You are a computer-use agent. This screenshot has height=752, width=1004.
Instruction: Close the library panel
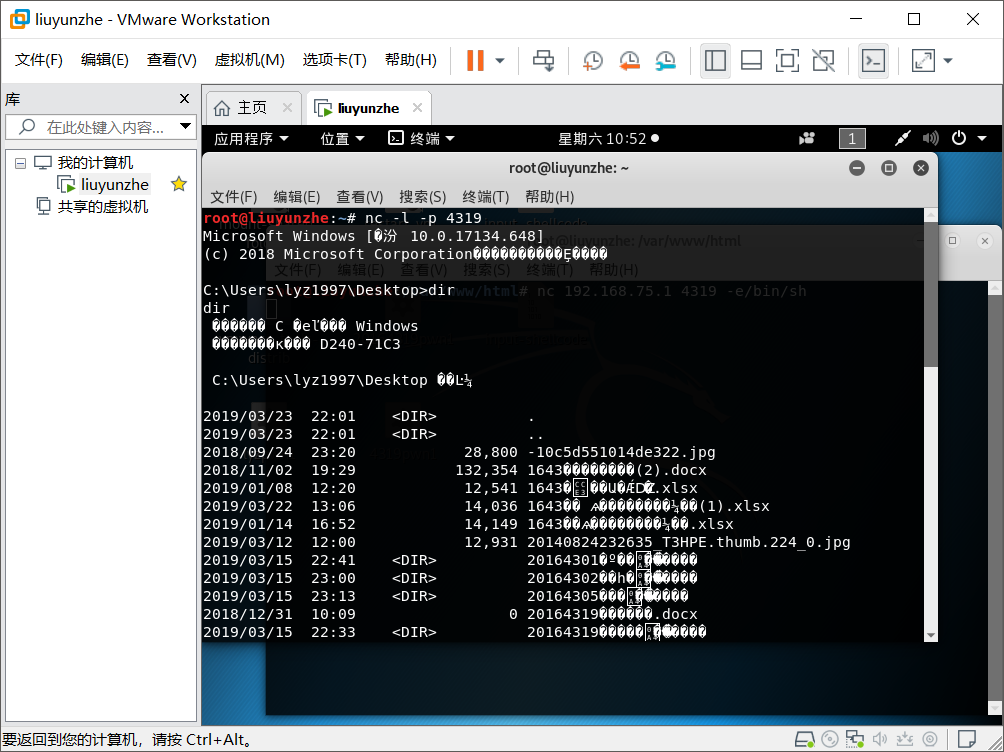pos(184,99)
